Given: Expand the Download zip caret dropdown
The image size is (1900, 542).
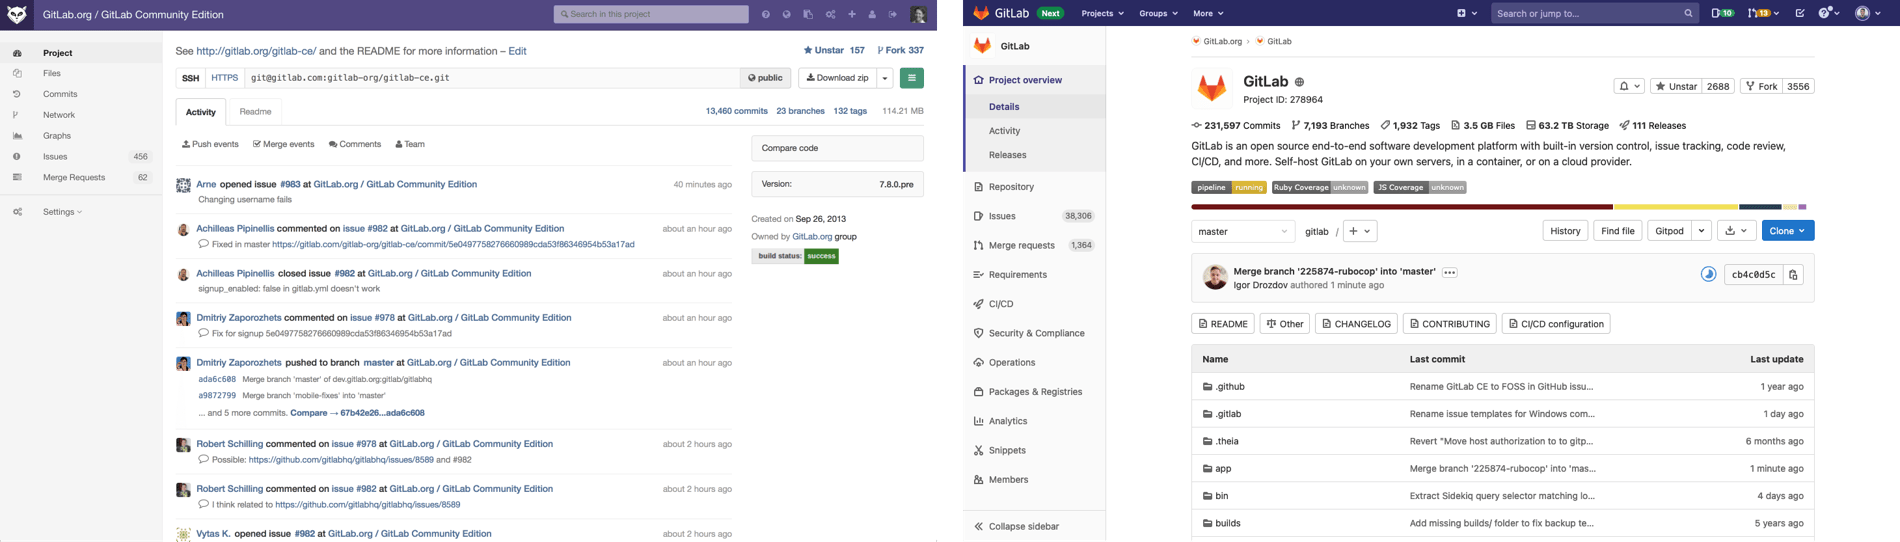Looking at the screenshot, I should coord(885,78).
